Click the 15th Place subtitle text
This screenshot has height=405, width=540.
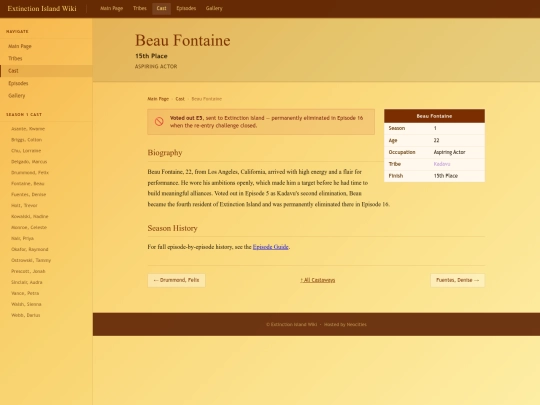(151, 56)
